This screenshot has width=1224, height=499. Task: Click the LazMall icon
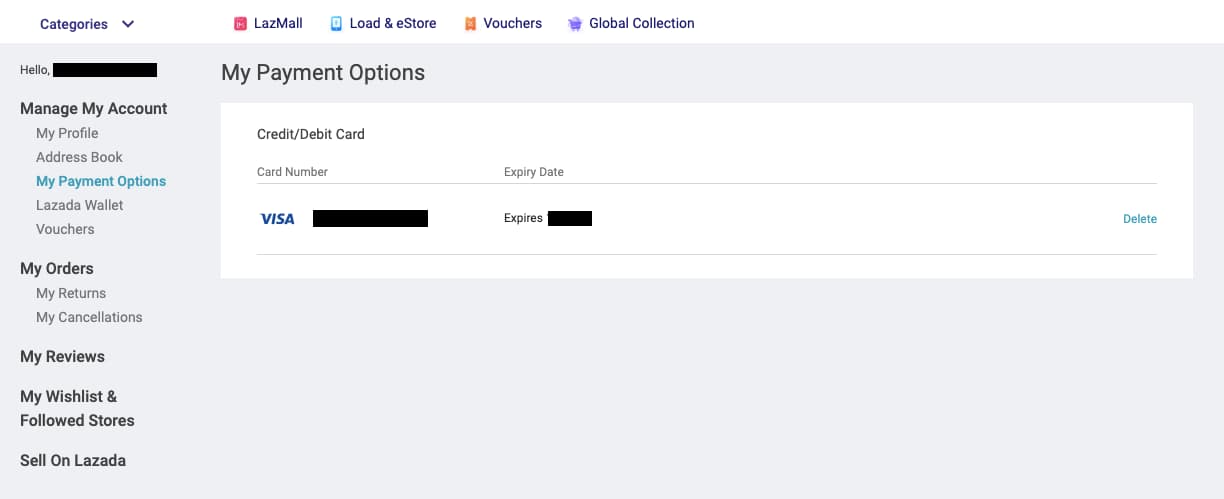coord(240,24)
